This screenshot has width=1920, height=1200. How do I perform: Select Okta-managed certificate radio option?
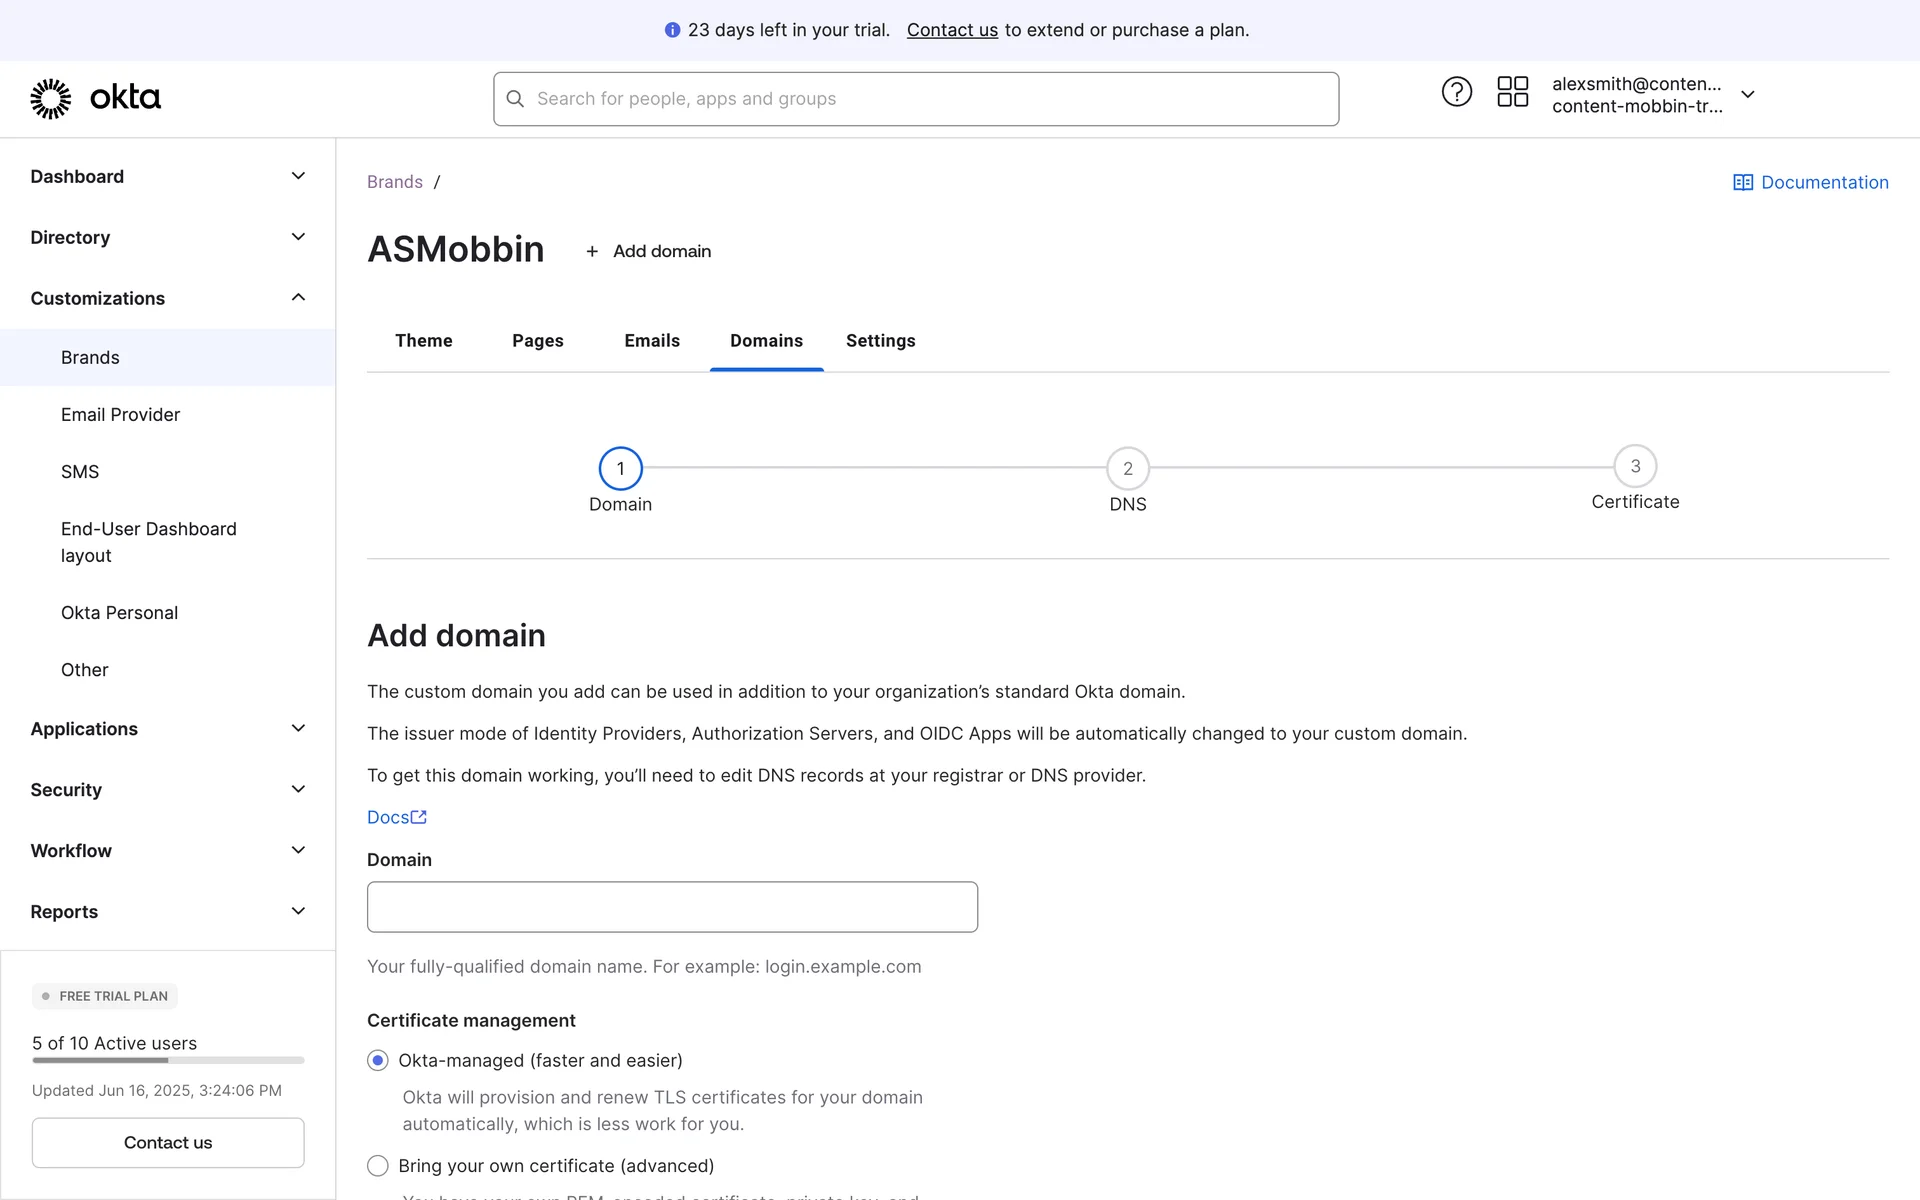pos(378,1060)
